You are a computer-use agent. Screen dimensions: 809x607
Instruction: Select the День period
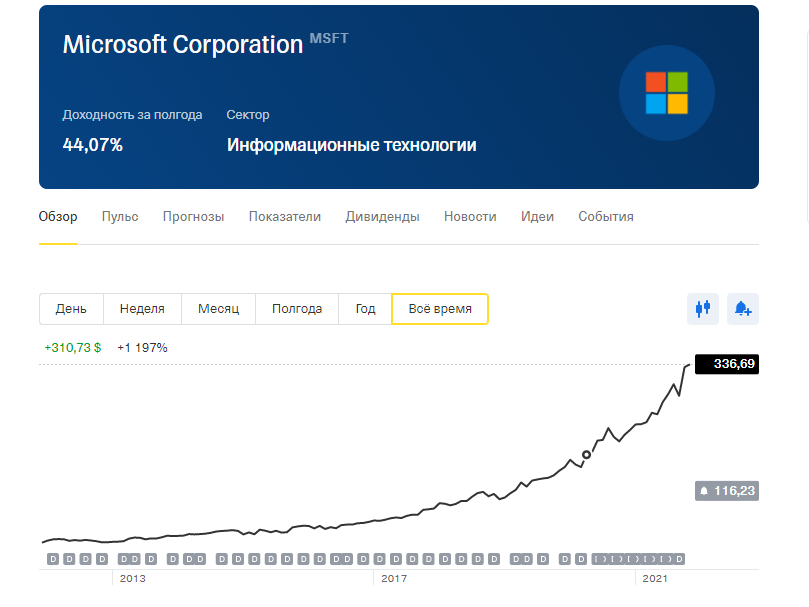pyautogui.click(x=71, y=309)
